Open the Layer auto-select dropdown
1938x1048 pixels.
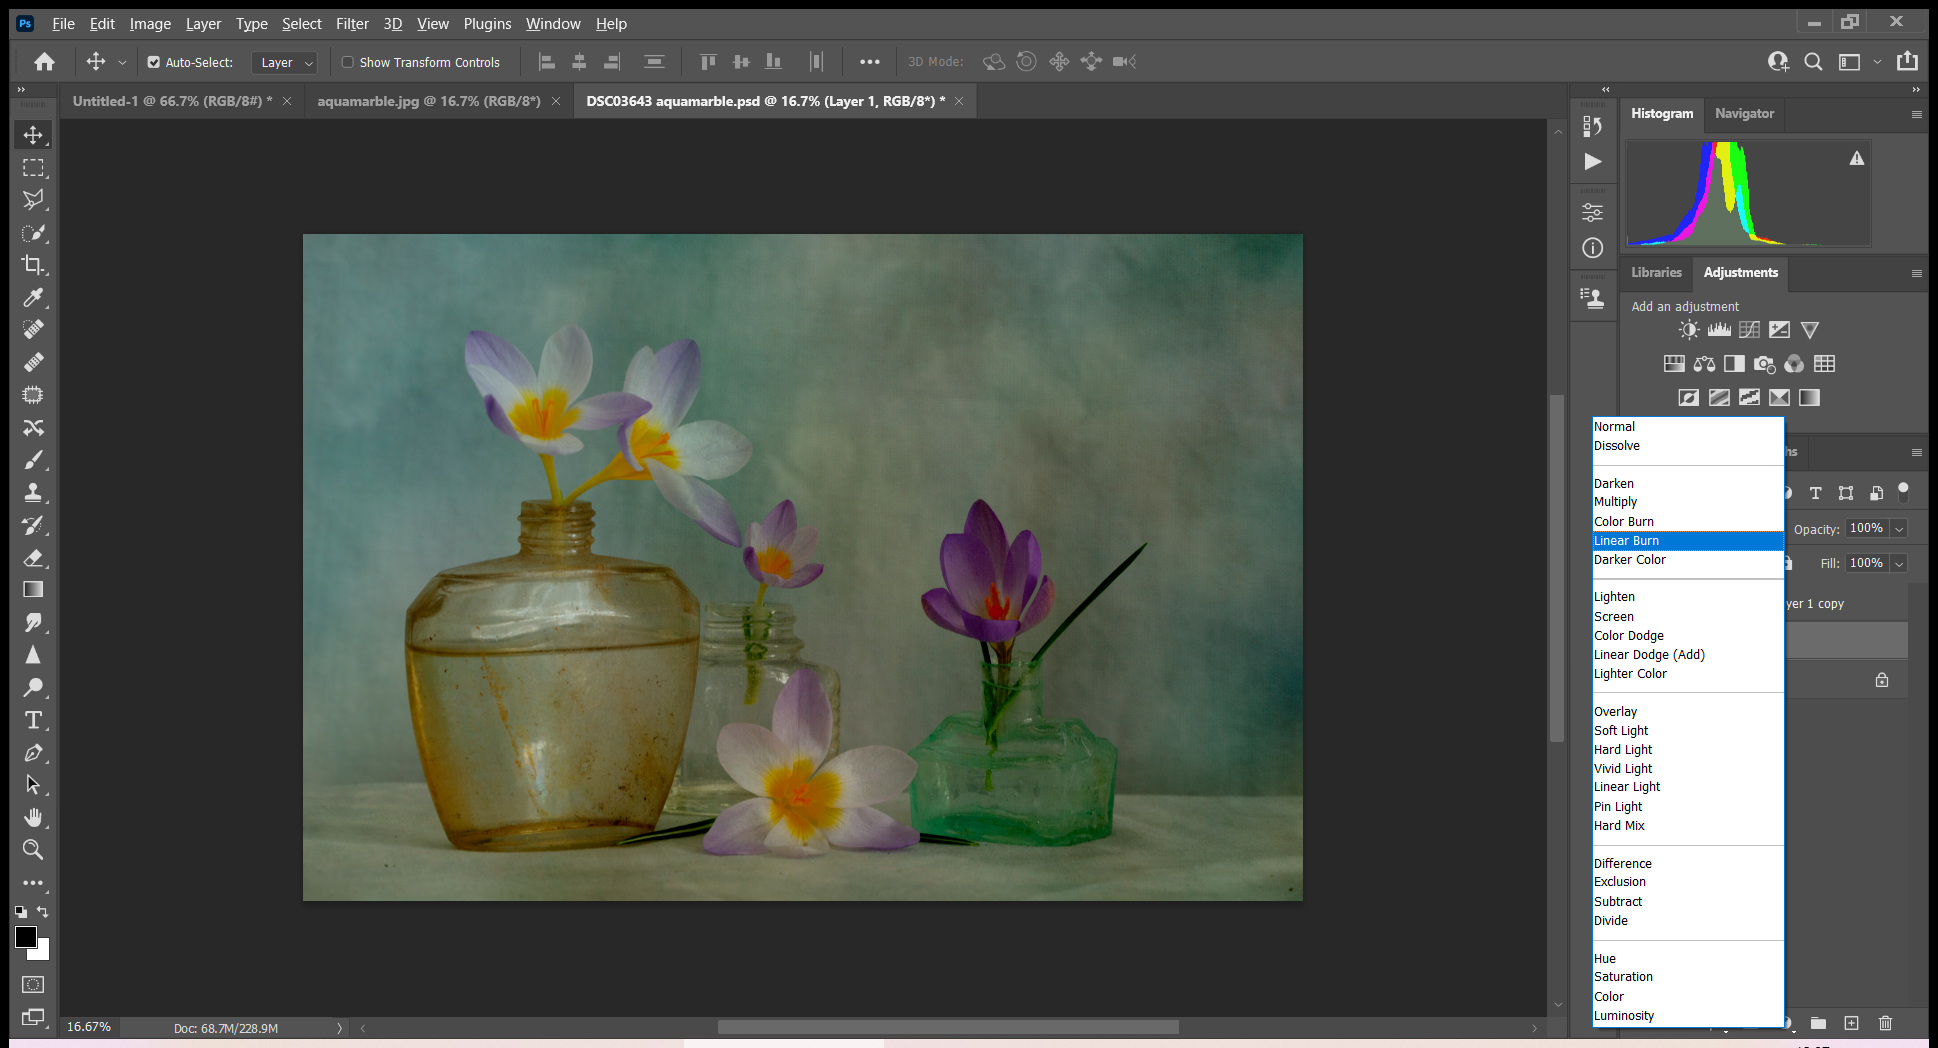284,62
